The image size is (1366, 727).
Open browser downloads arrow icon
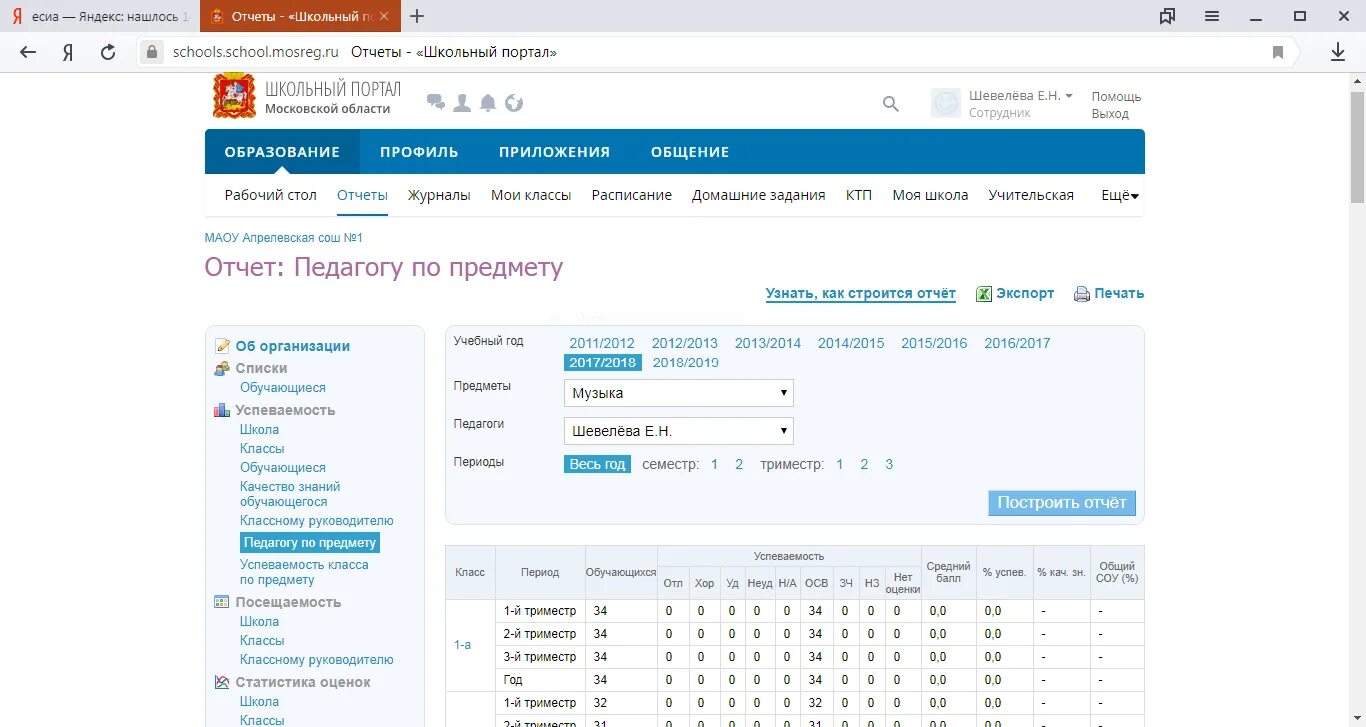(x=1338, y=53)
